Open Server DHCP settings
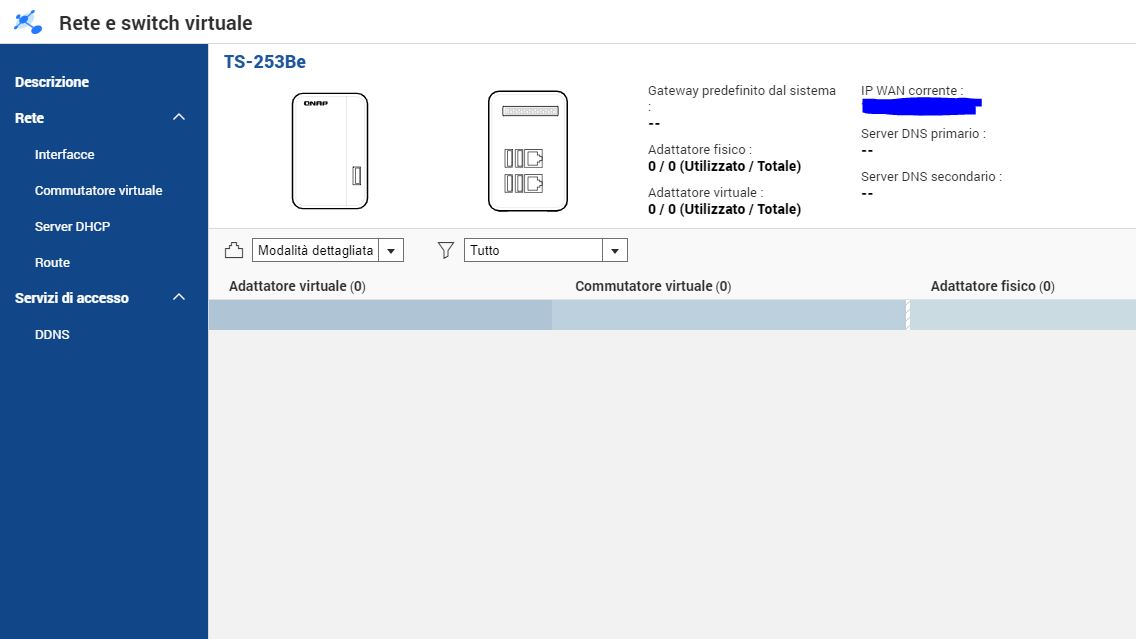 72,227
